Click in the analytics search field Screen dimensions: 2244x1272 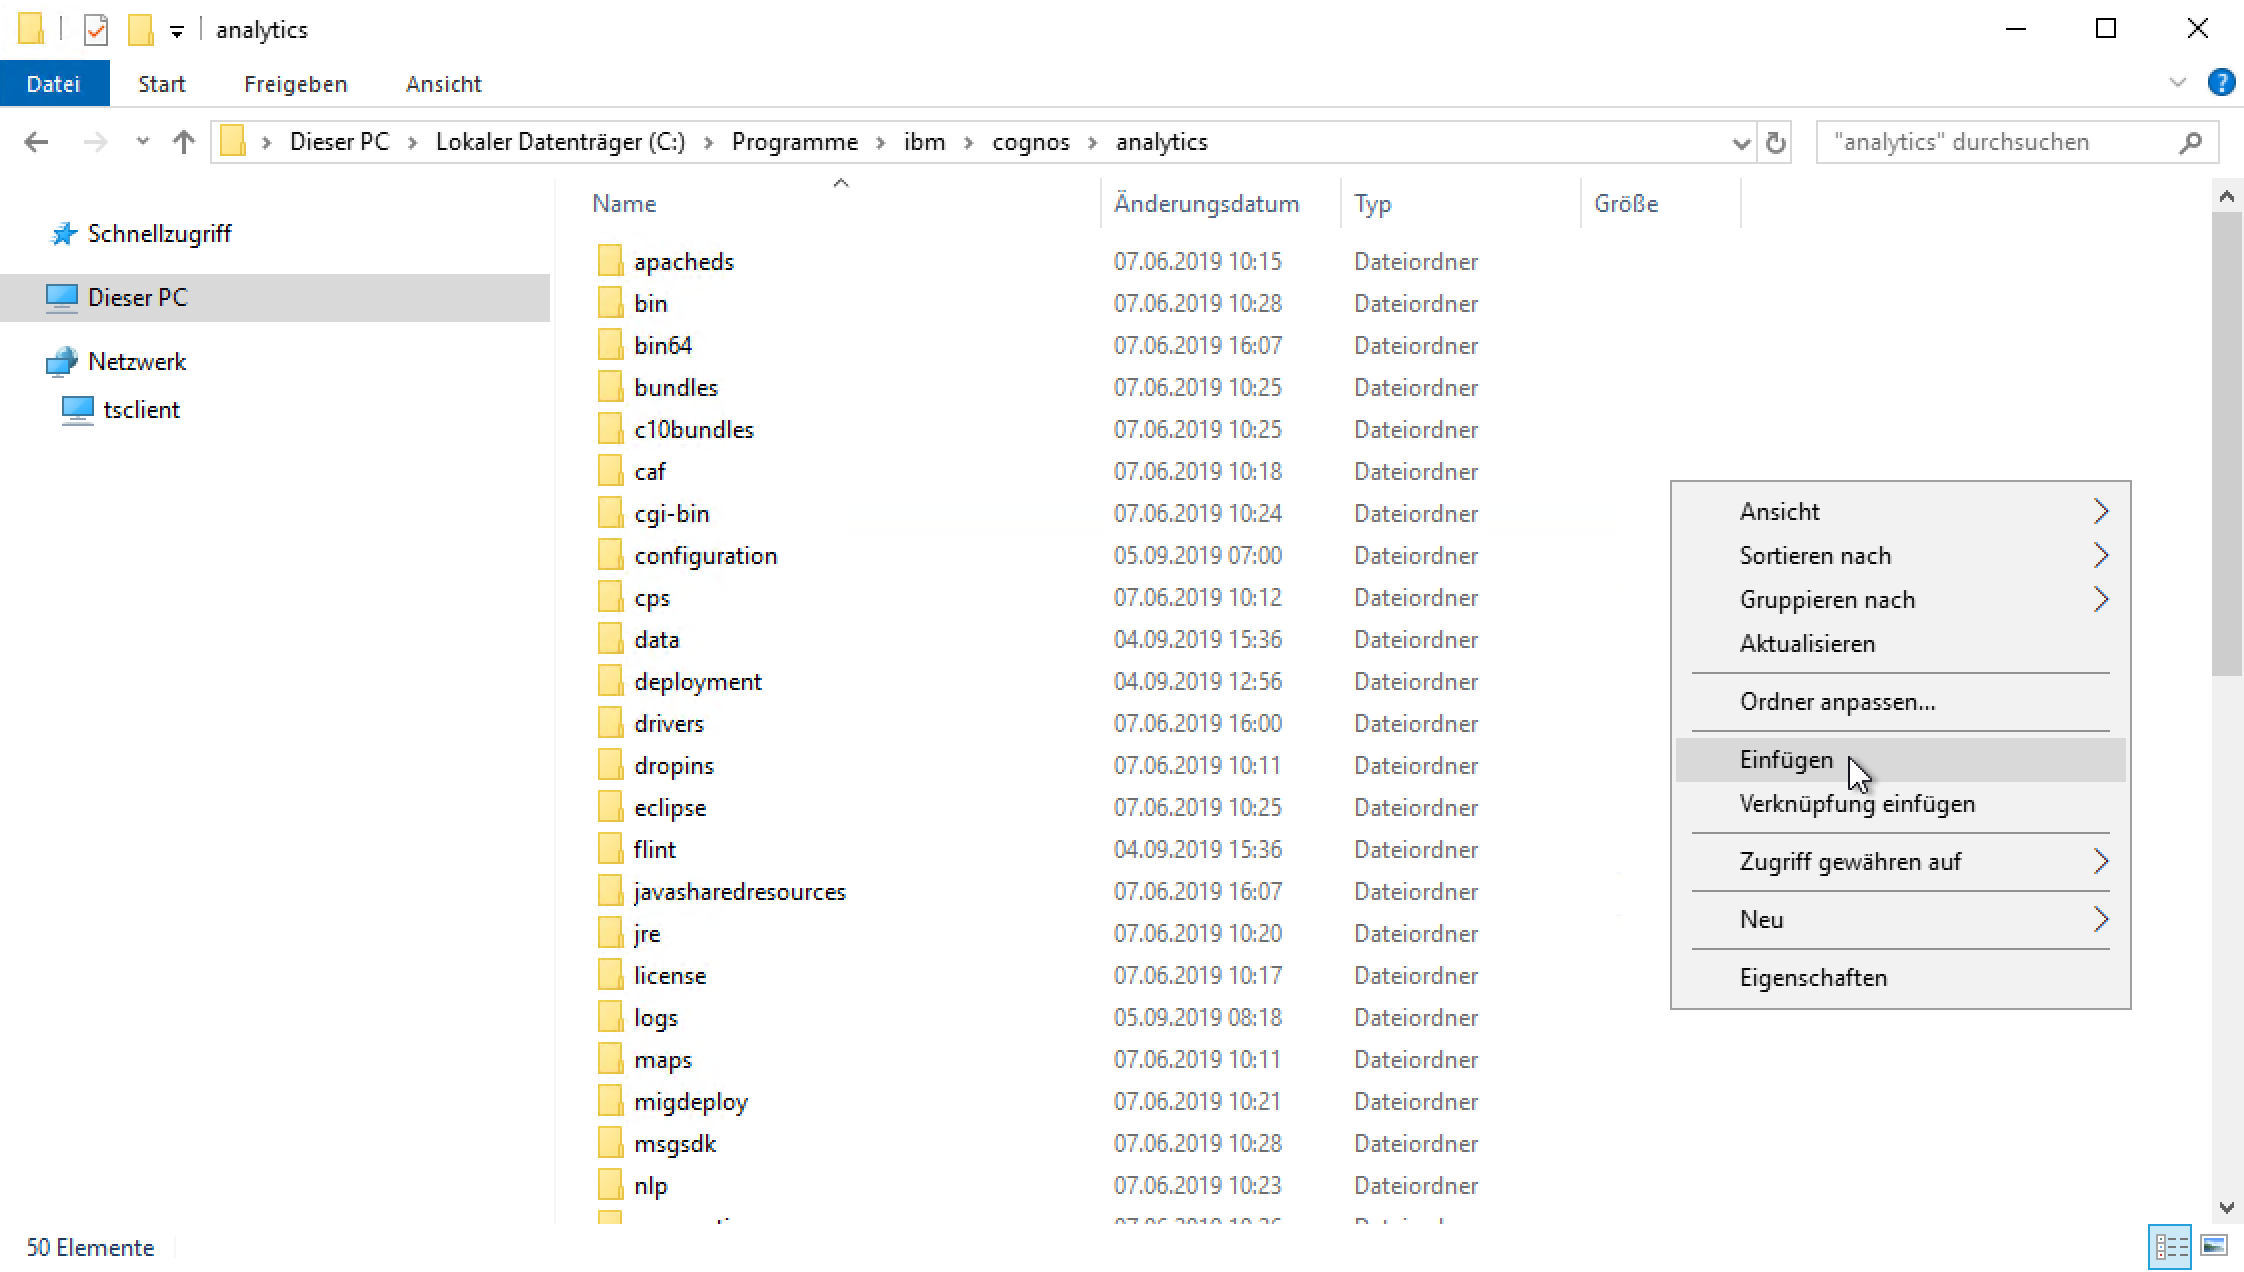[x=1990, y=142]
